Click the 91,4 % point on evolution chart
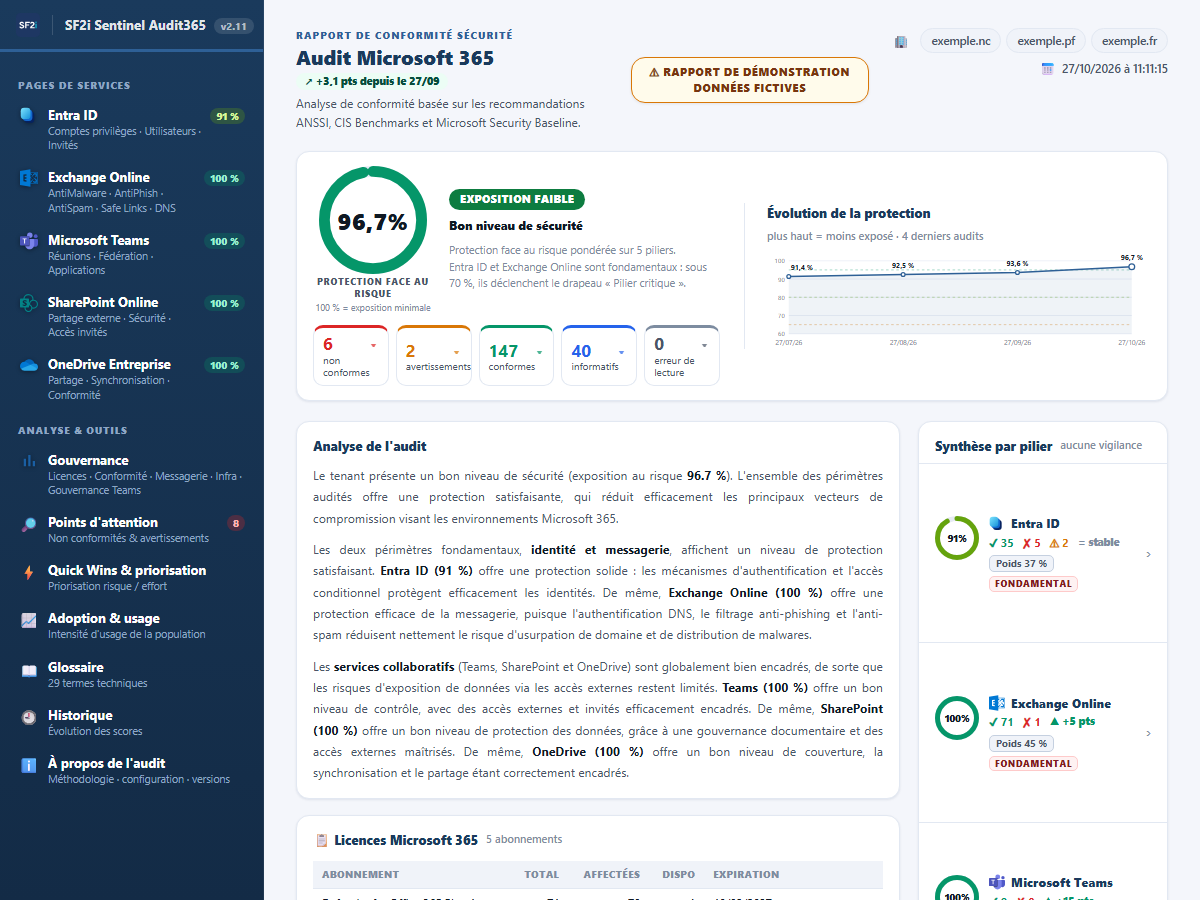Viewport: 1200px width, 900px height. click(788, 276)
